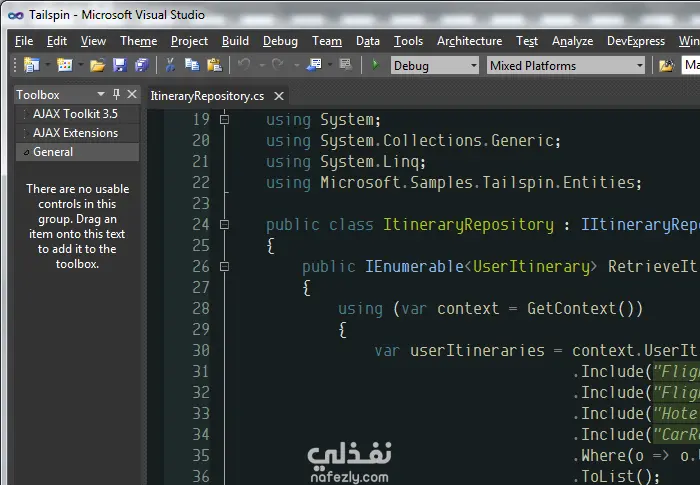The height and width of the screenshot is (485, 700).
Task: Click 'Microsoft.Samples.Tailspin.Entities' on line 22
Action: point(477,183)
